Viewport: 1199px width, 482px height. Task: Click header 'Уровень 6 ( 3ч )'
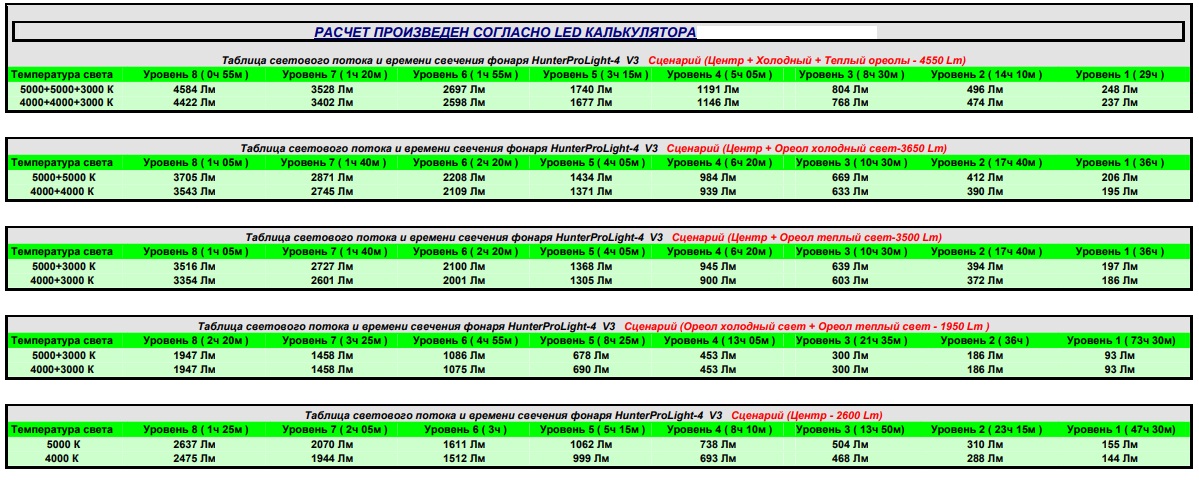(x=466, y=429)
